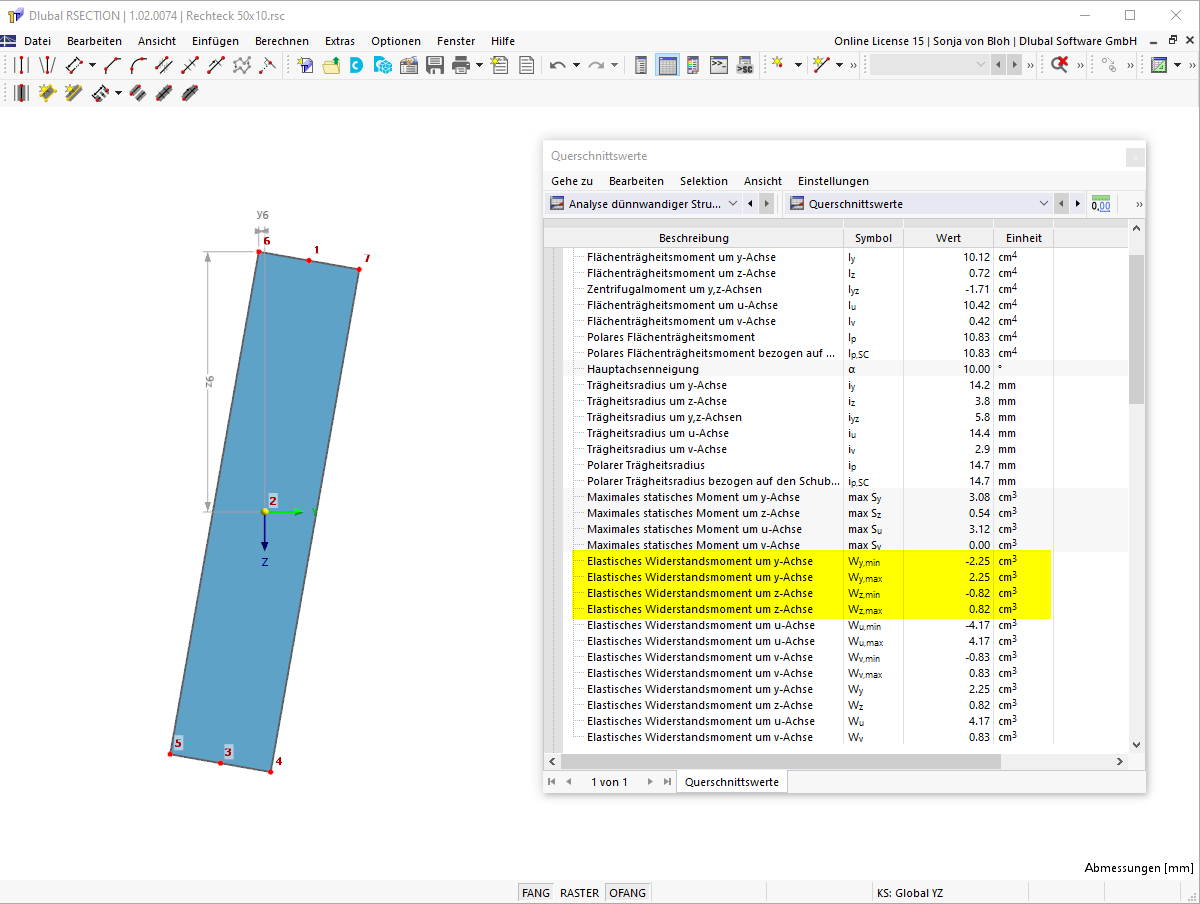Open the Querschnittswerte table dropdown
This screenshot has width=1200, height=904.
click(x=1044, y=204)
